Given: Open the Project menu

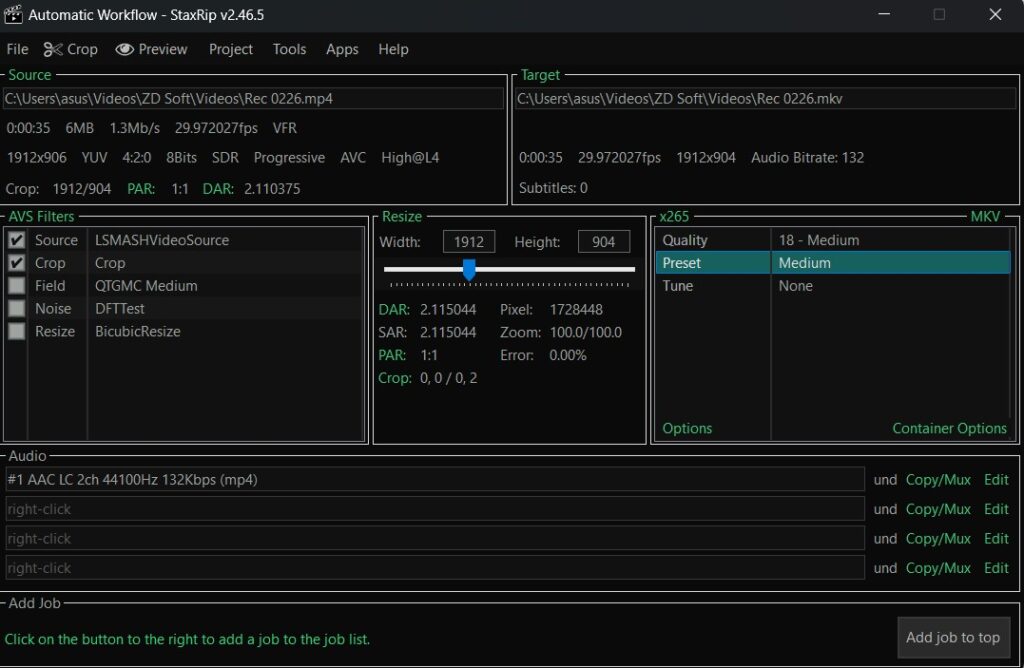Looking at the screenshot, I should (x=230, y=49).
